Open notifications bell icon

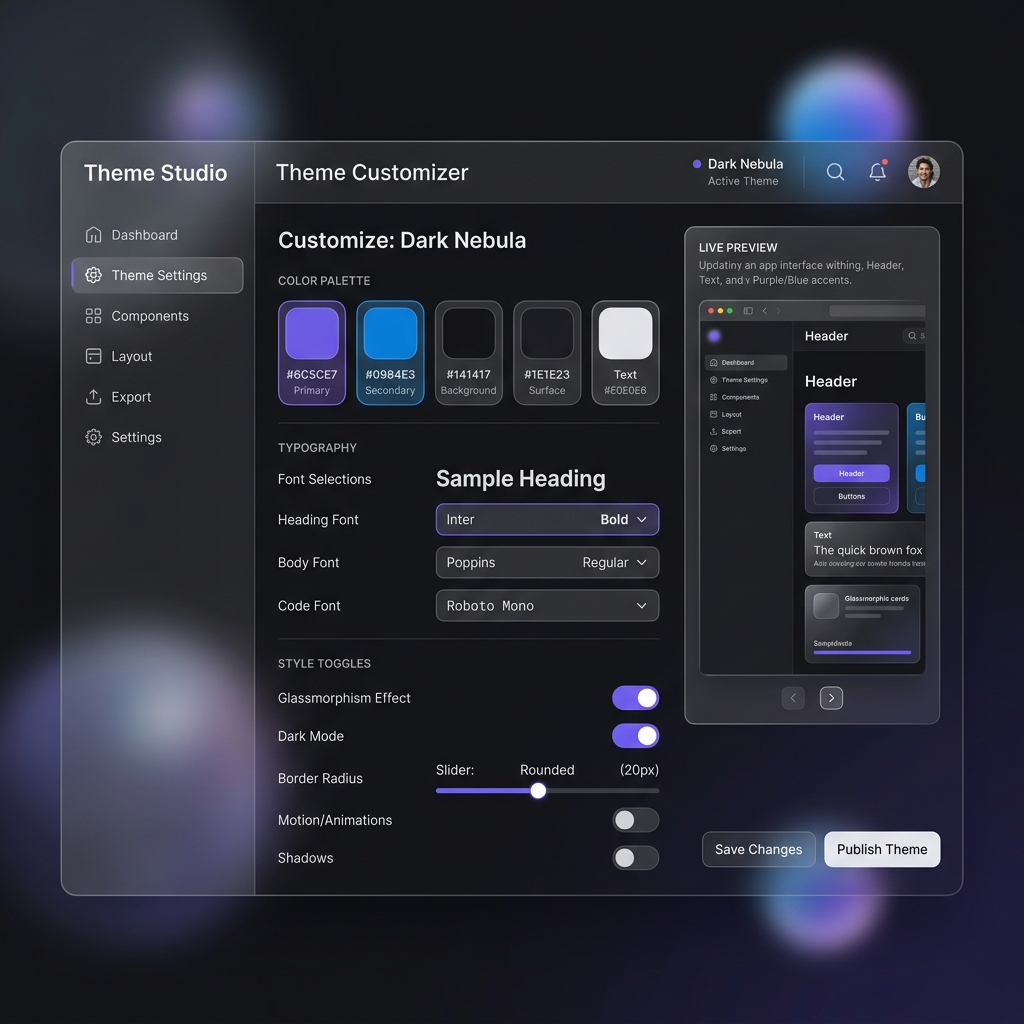(x=877, y=172)
